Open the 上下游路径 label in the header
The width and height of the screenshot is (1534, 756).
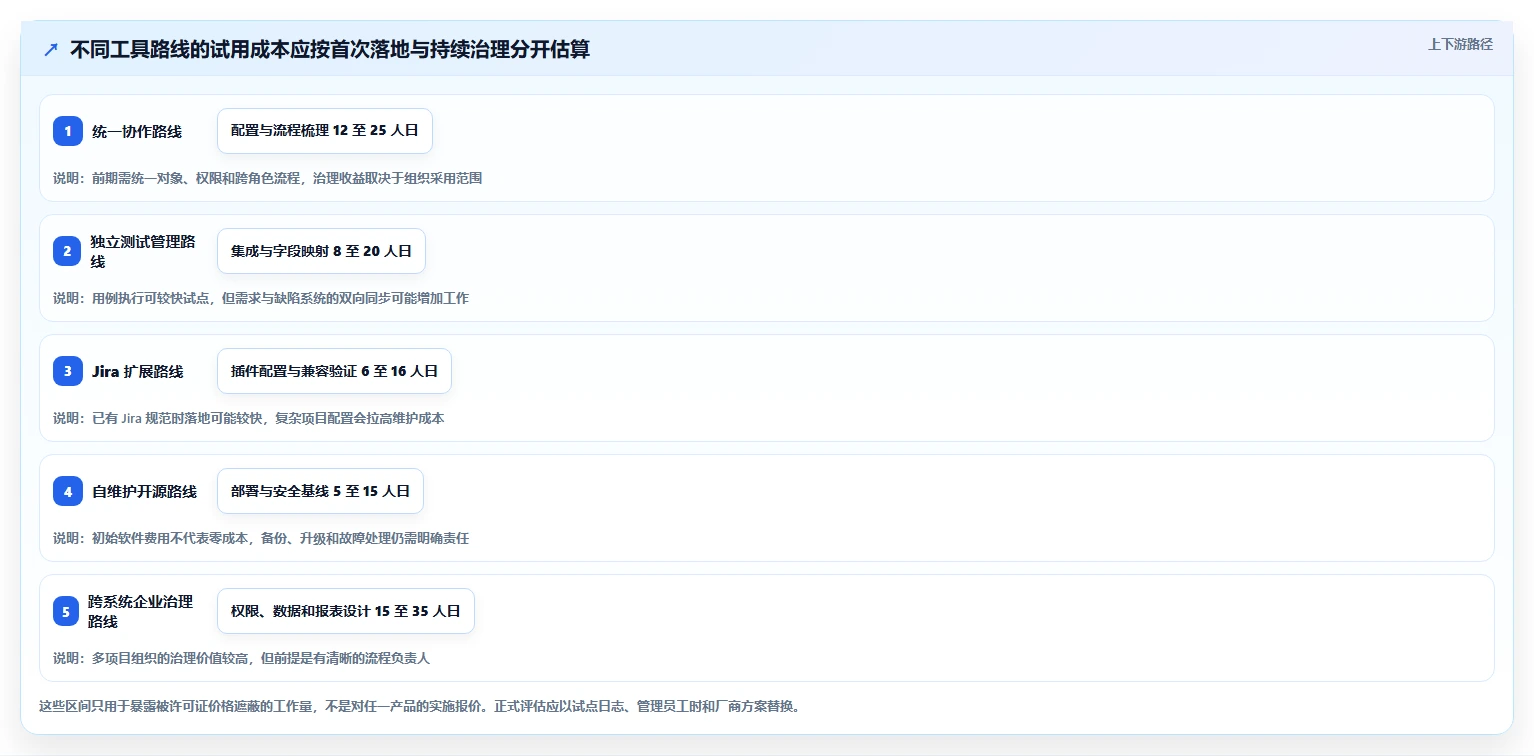coord(1460,44)
